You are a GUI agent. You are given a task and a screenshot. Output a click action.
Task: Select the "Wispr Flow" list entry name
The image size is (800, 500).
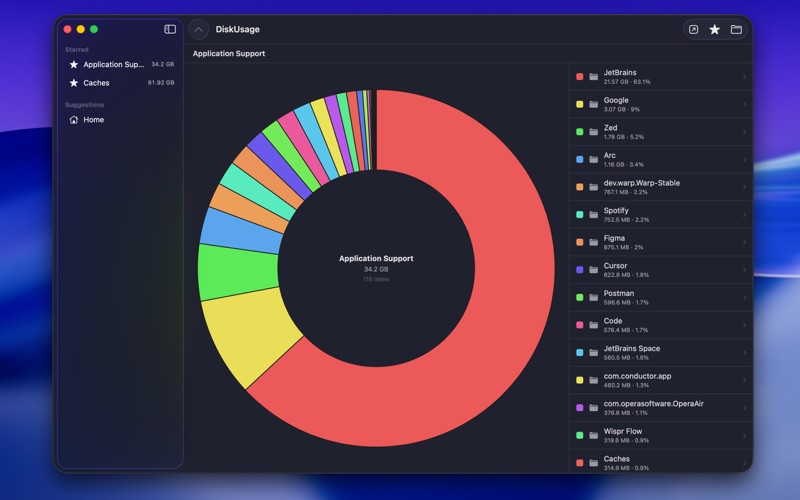pyautogui.click(x=622, y=431)
